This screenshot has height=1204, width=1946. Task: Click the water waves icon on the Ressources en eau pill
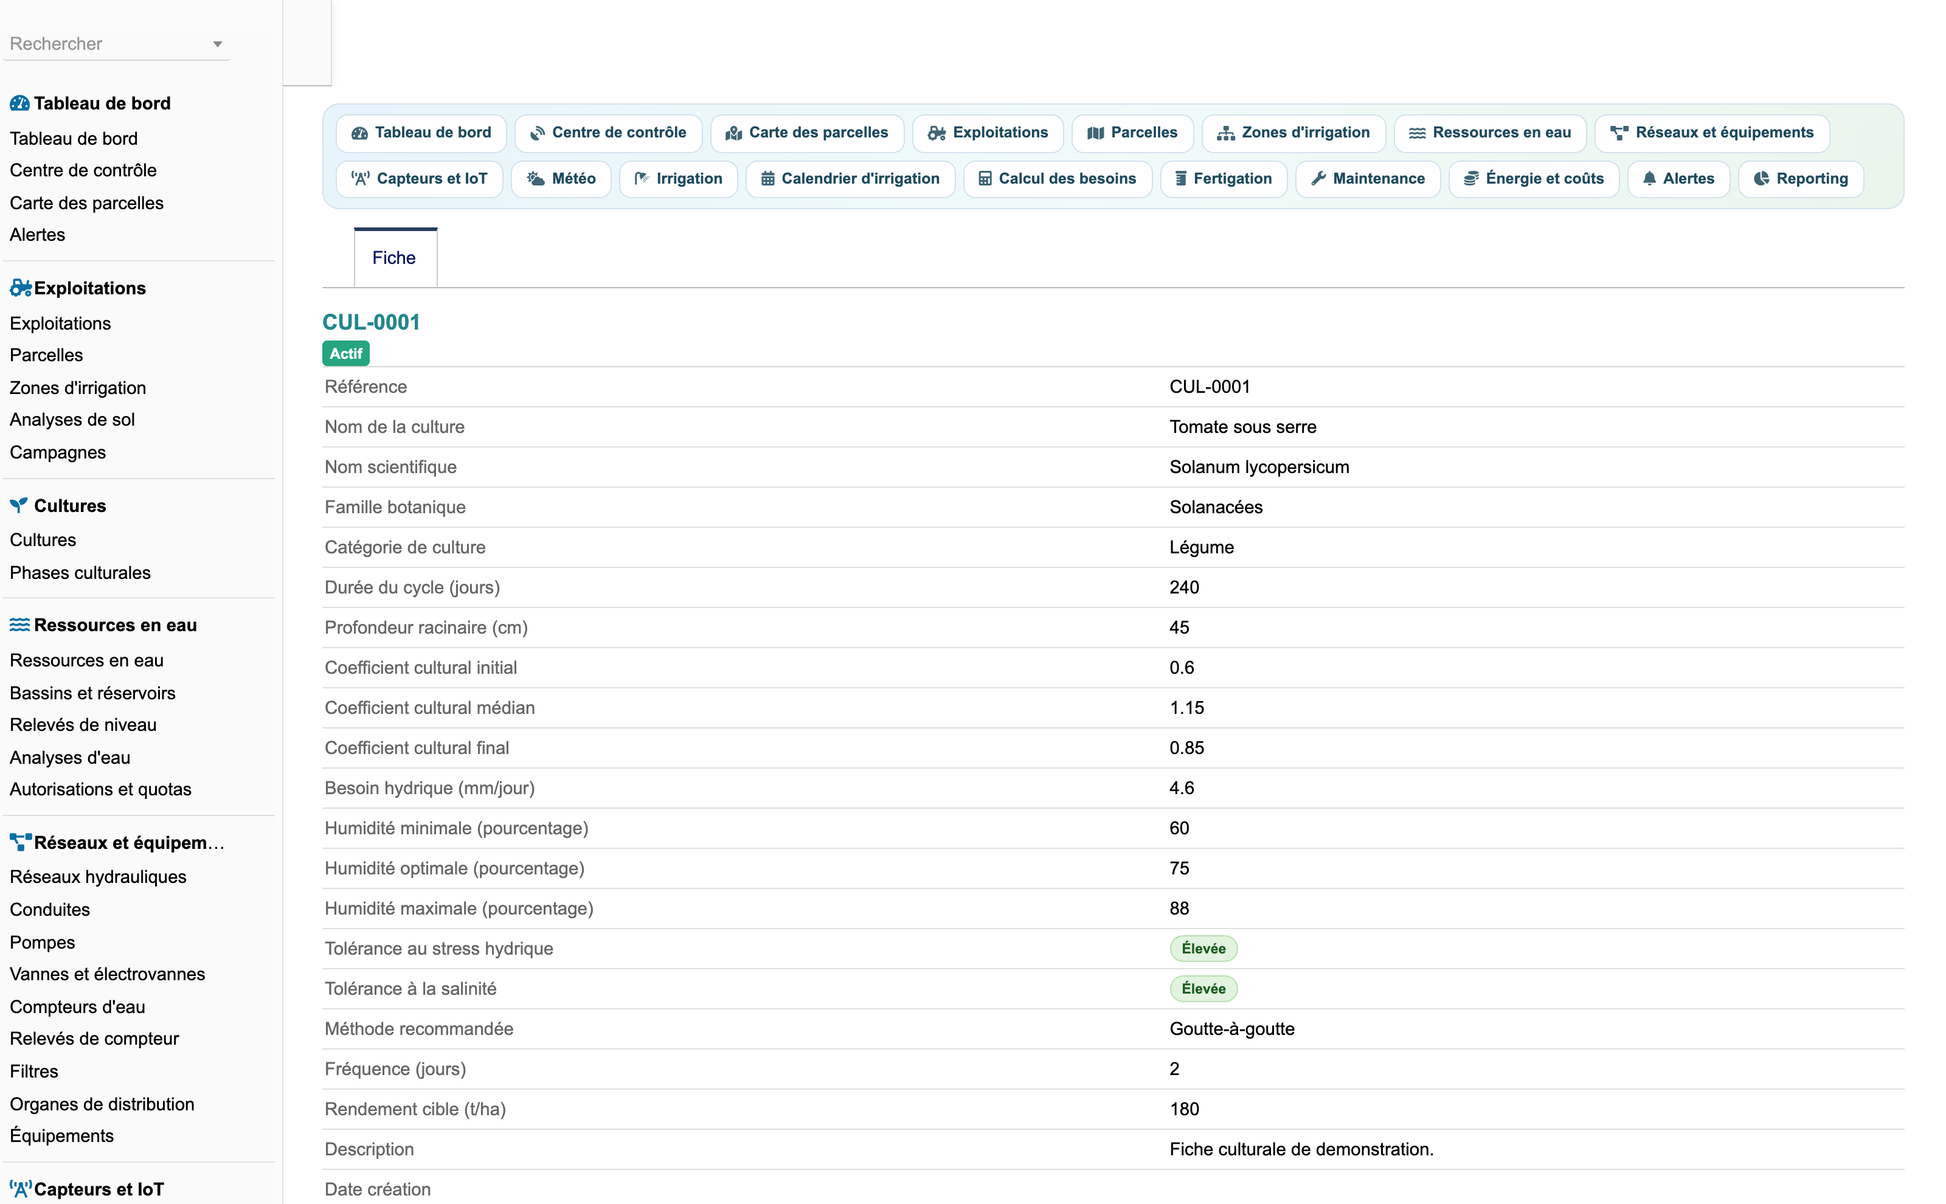pyautogui.click(x=1417, y=133)
